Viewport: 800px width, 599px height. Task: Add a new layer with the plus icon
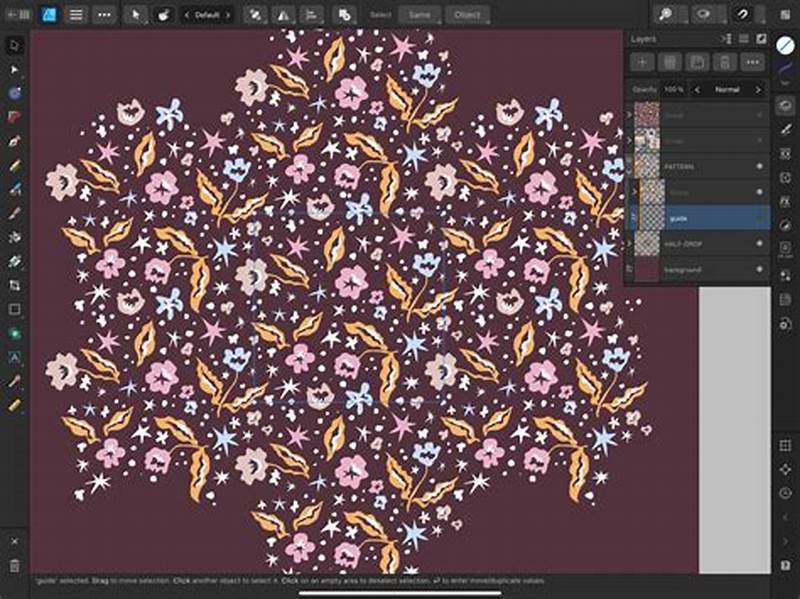coord(641,61)
